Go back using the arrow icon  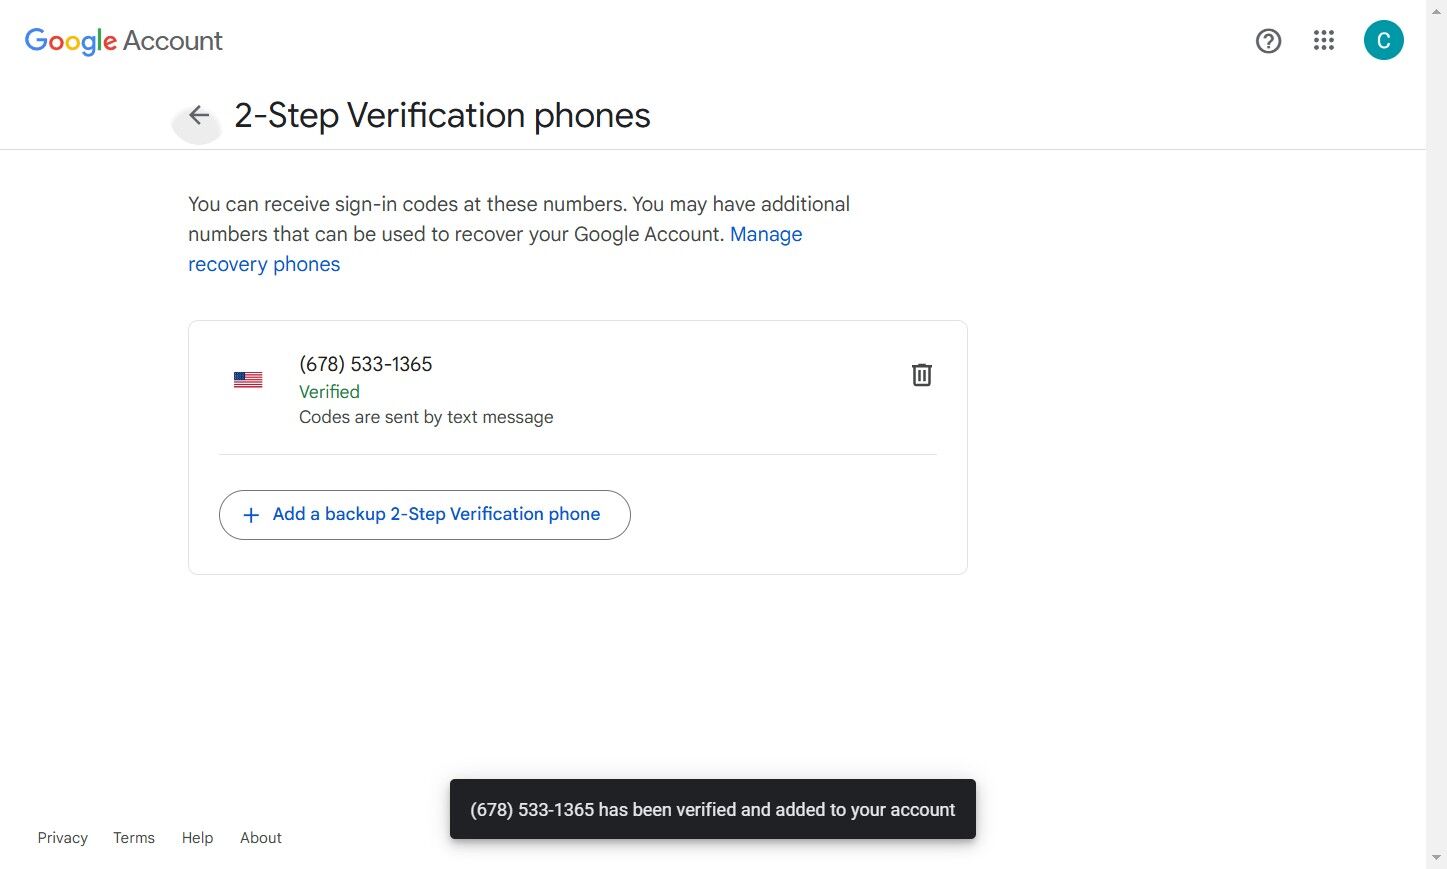point(199,116)
